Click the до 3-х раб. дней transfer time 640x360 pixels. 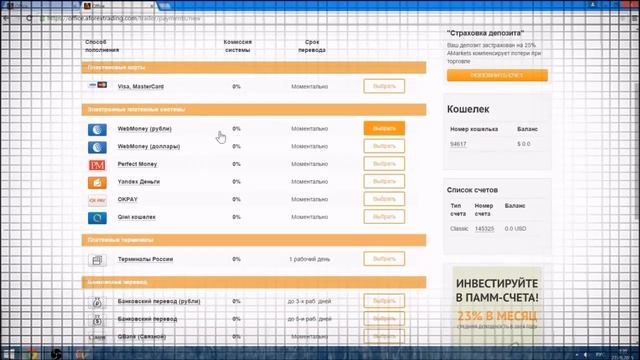coord(309,301)
